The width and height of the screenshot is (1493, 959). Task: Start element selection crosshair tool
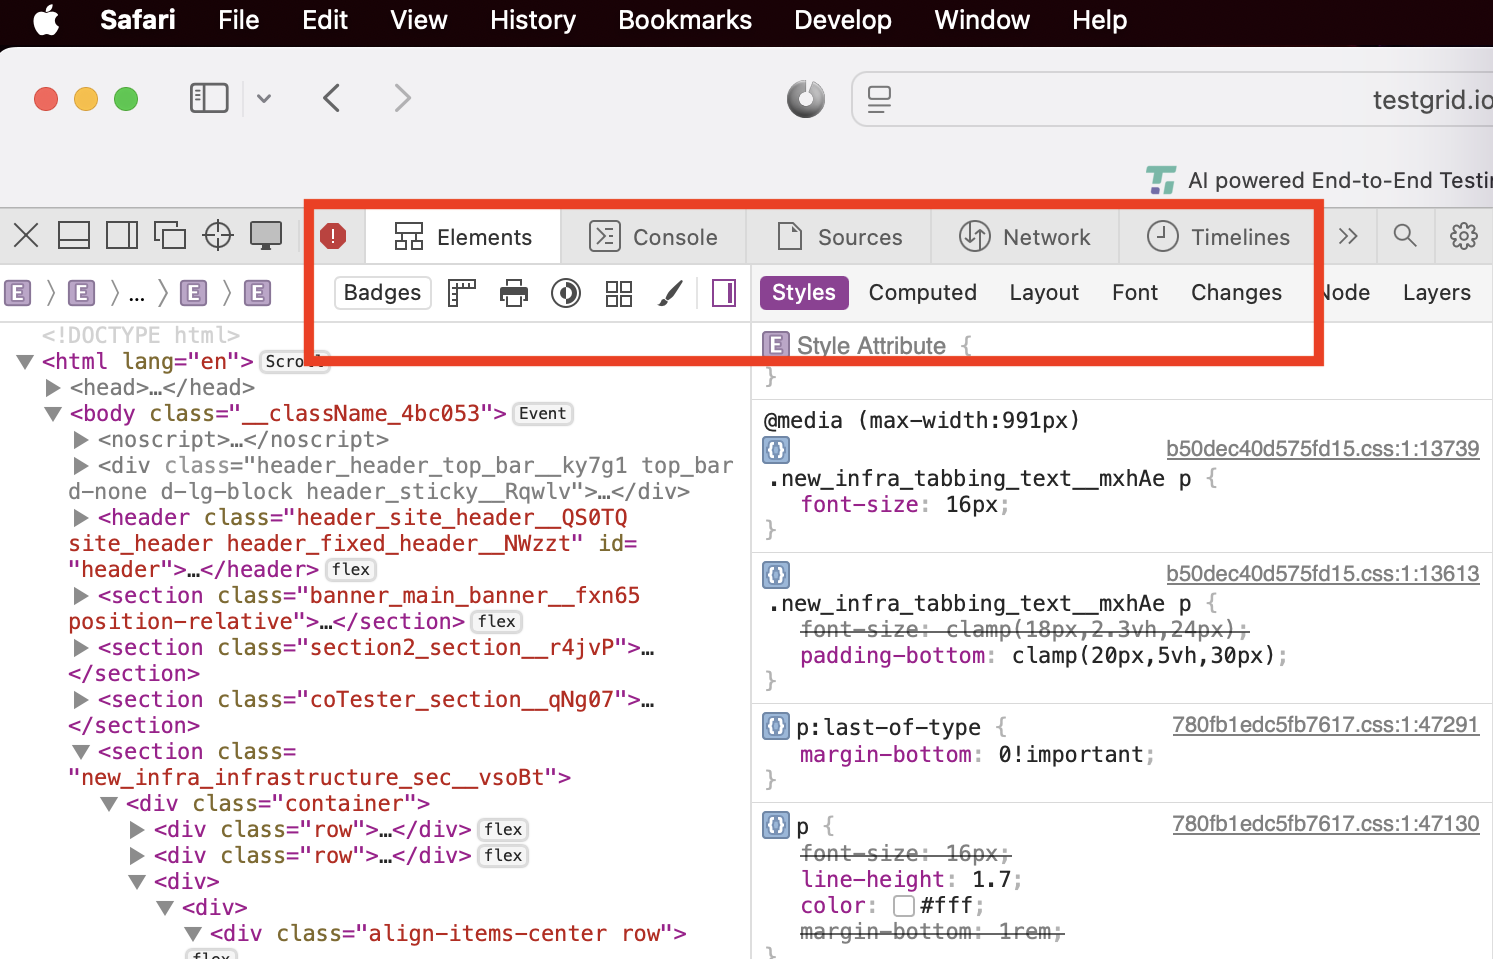(x=218, y=236)
